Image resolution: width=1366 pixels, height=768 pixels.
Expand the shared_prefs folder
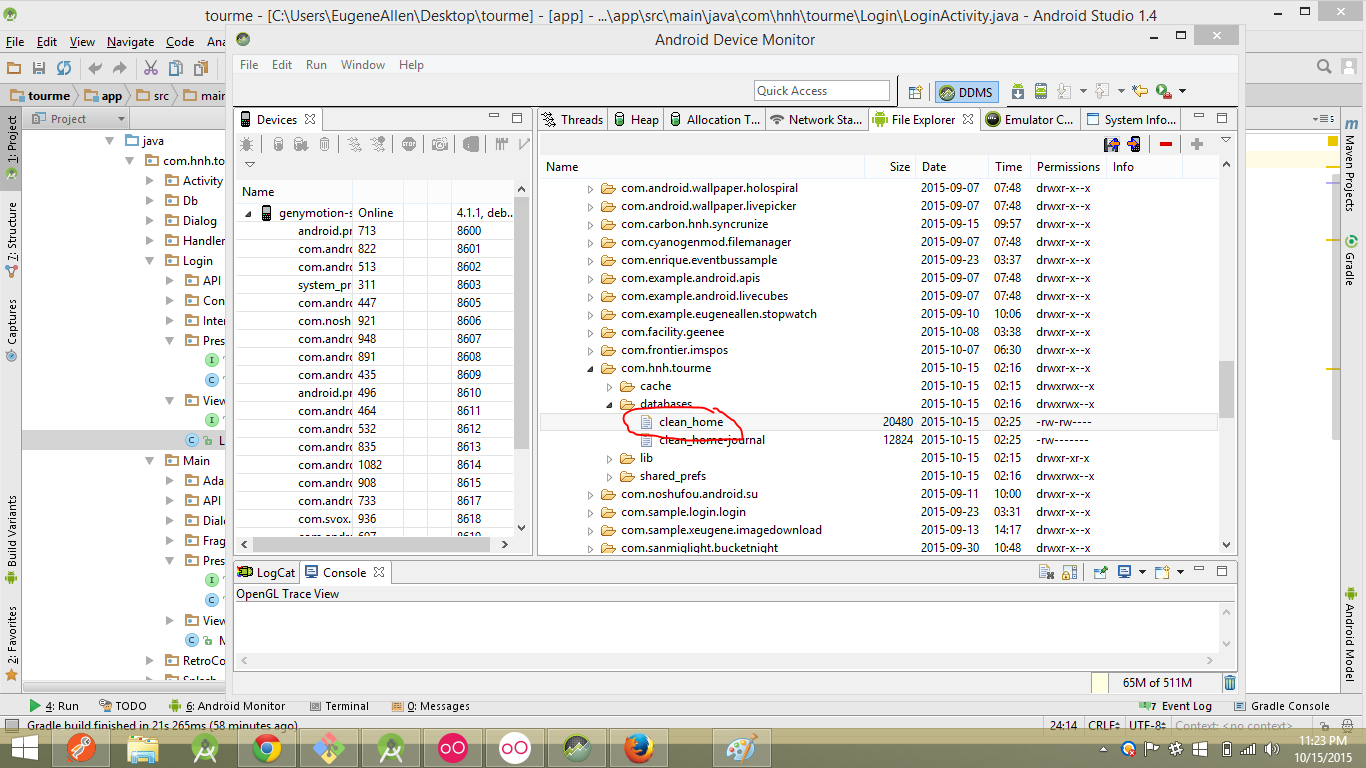(610, 476)
